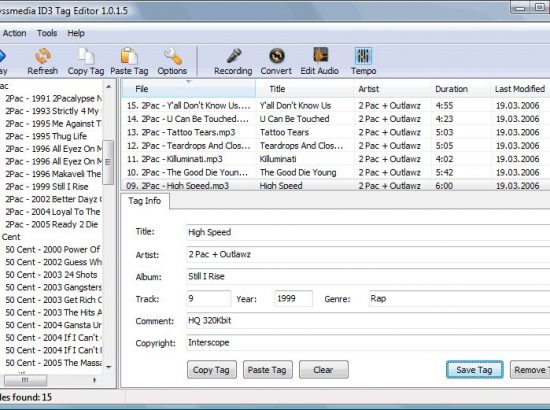This screenshot has height=410, width=550.
Task: Open the Edit Audio tool
Action: (320, 62)
